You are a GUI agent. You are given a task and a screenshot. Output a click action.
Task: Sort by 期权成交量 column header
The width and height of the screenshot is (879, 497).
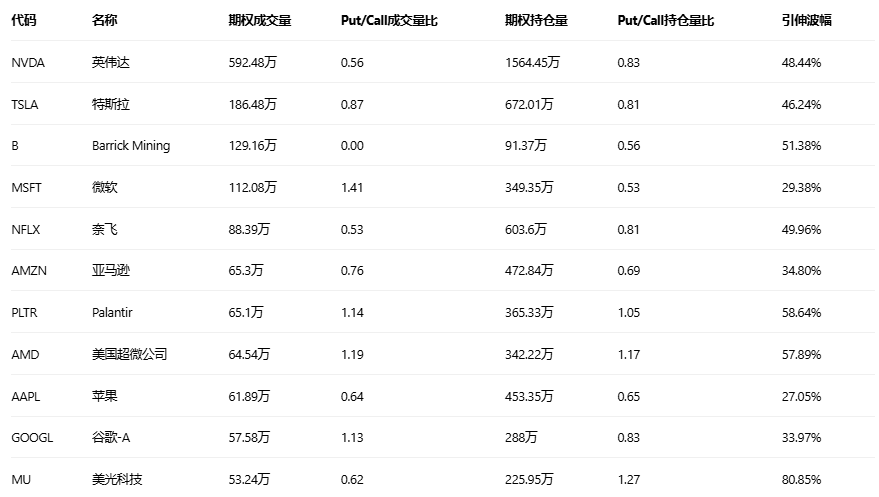(x=260, y=20)
